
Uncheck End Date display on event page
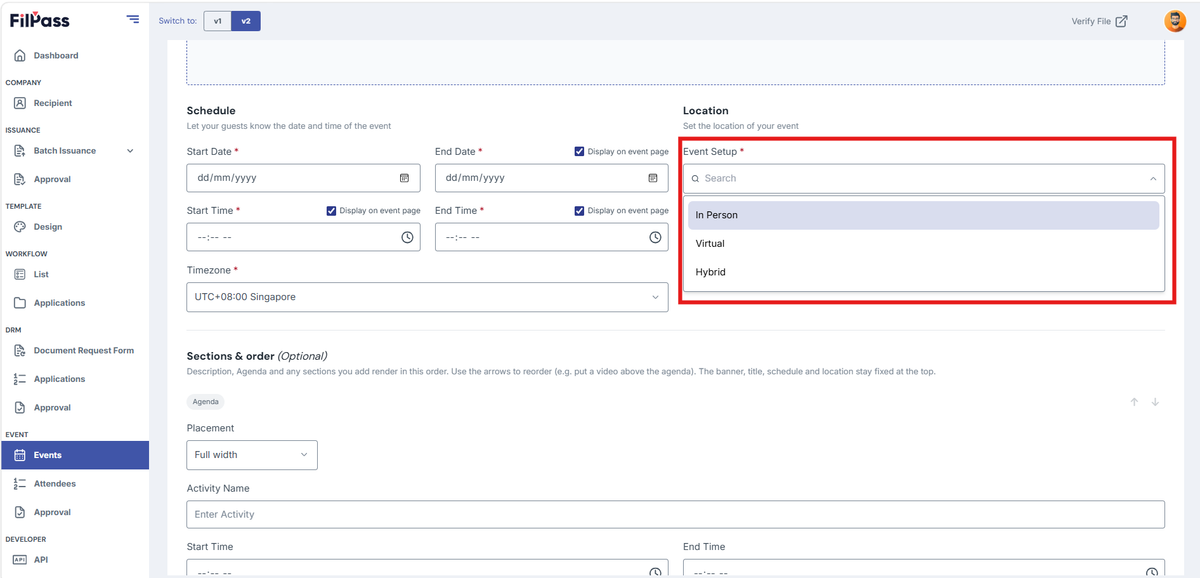(580, 152)
